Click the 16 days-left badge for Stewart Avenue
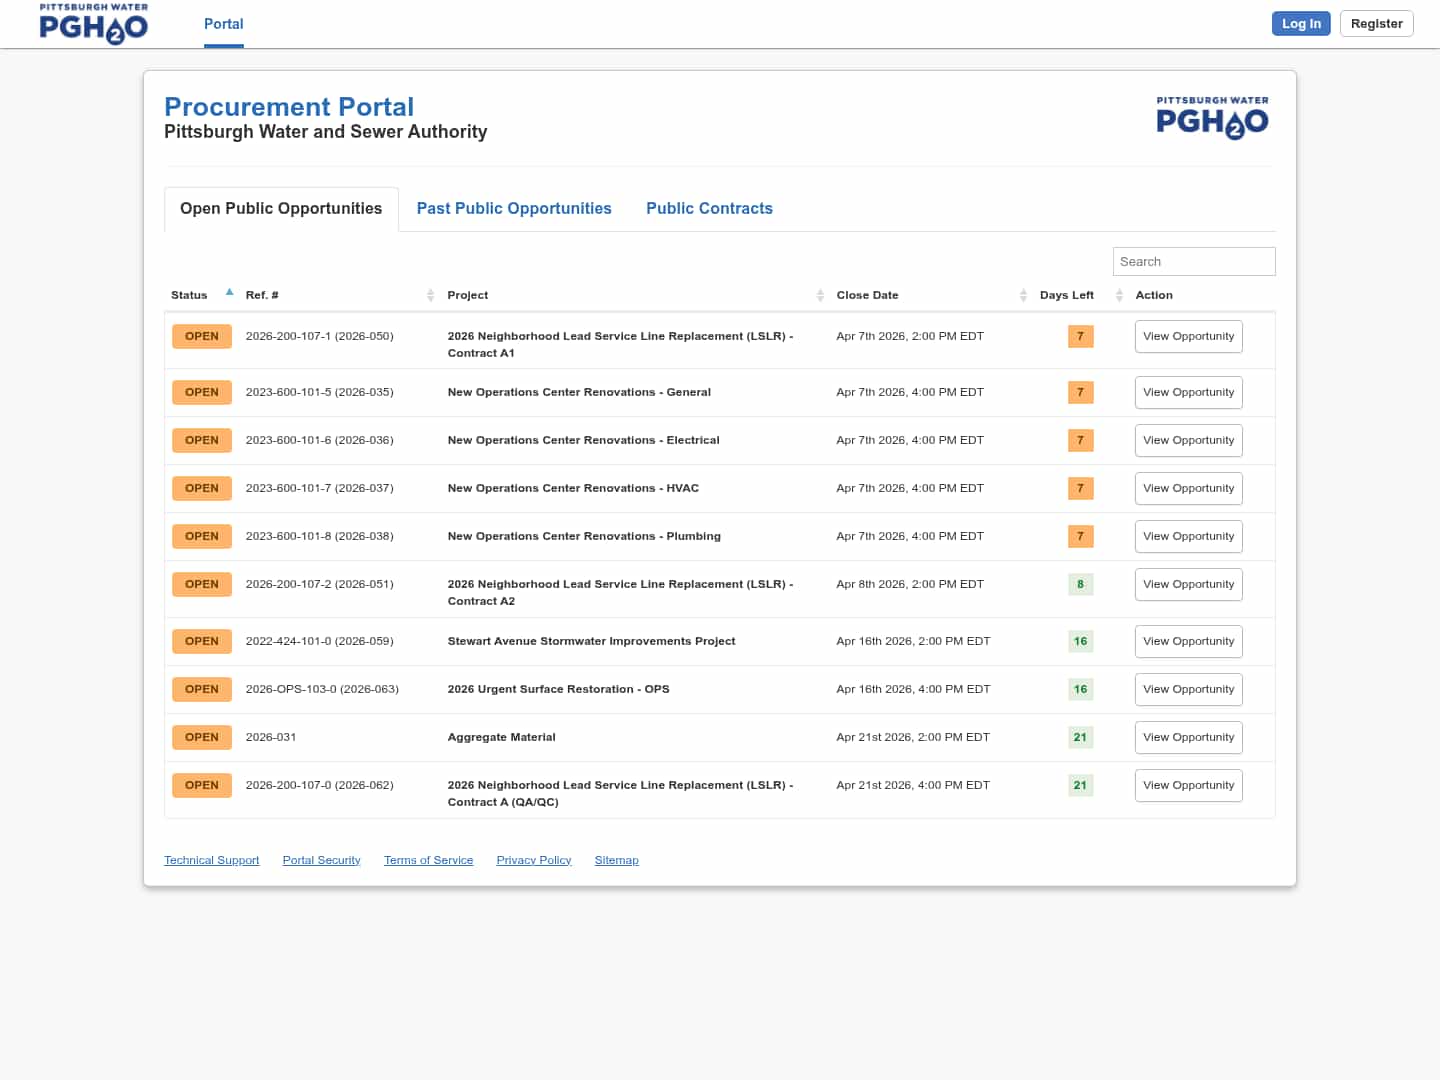Image resolution: width=1440 pixels, height=1080 pixels. point(1080,641)
